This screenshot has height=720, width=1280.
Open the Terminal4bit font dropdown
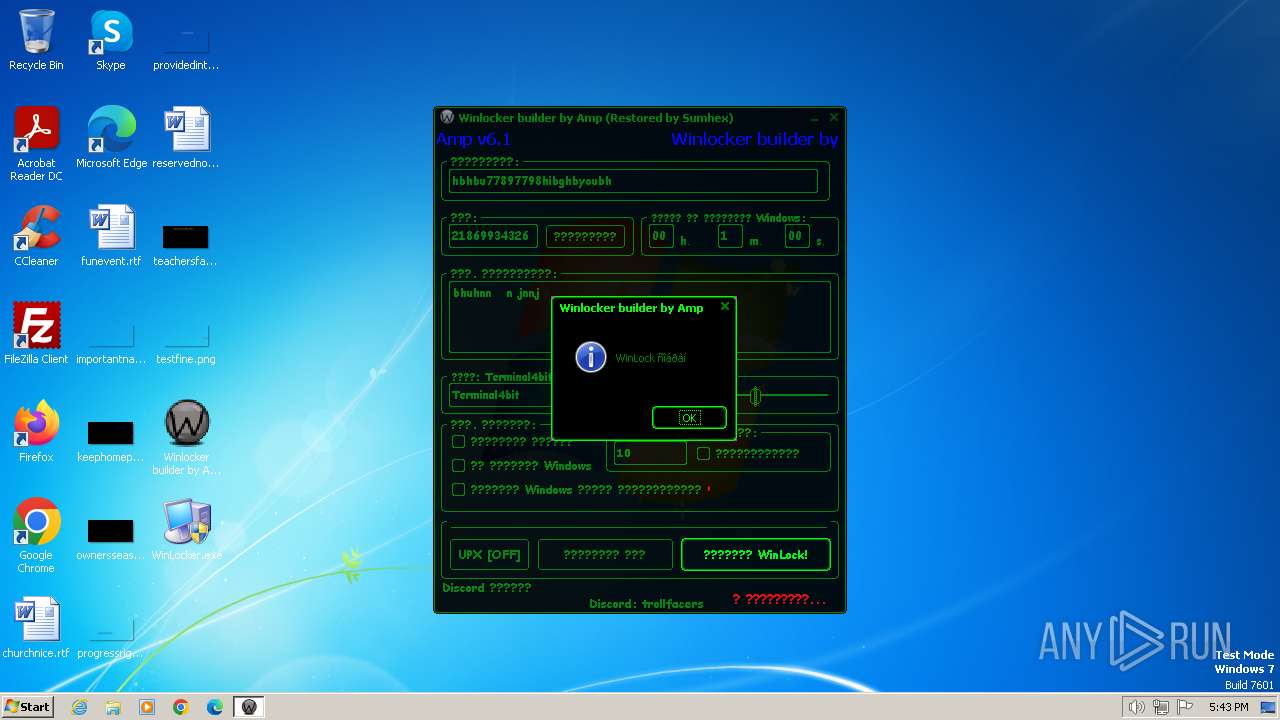pos(500,395)
